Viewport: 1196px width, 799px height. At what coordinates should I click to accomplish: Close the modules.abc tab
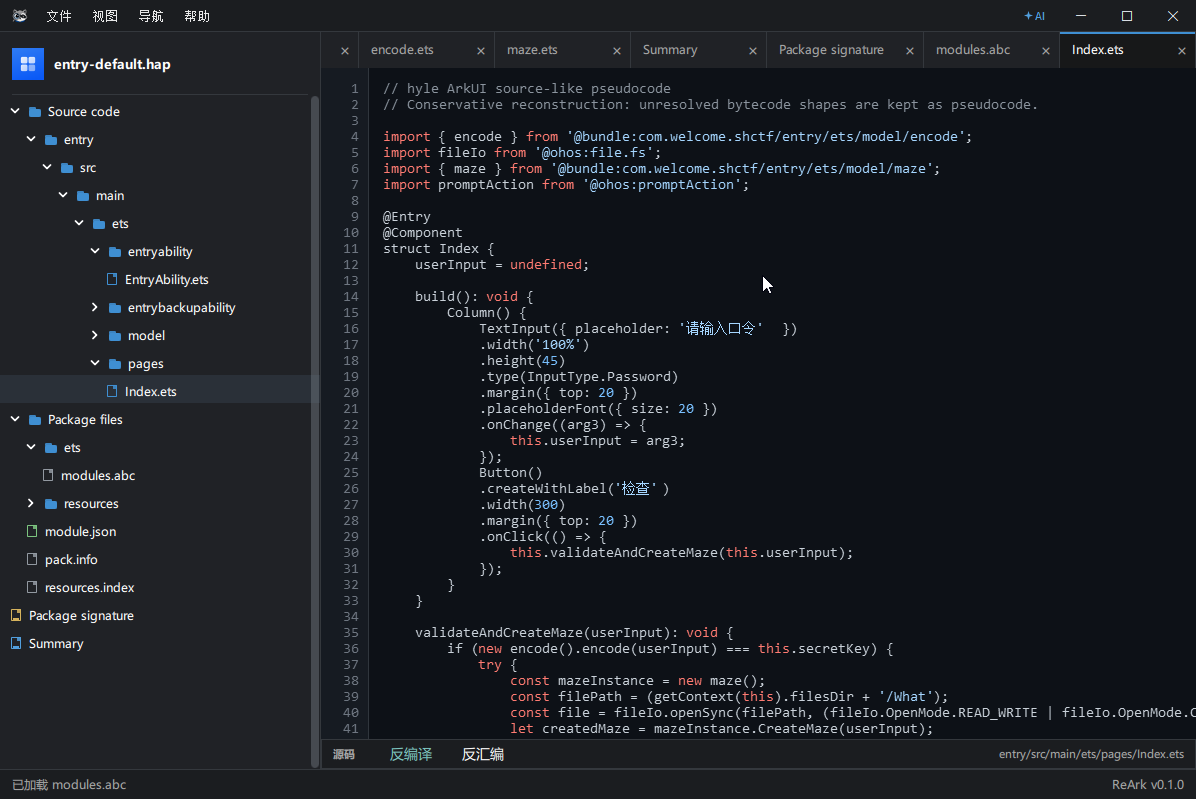pyautogui.click(x=1045, y=51)
